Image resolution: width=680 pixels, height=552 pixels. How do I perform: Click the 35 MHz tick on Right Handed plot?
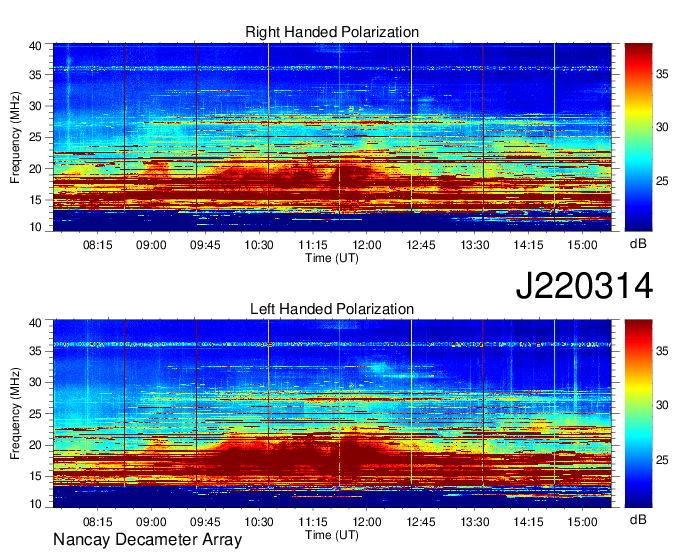[x=35, y=75]
